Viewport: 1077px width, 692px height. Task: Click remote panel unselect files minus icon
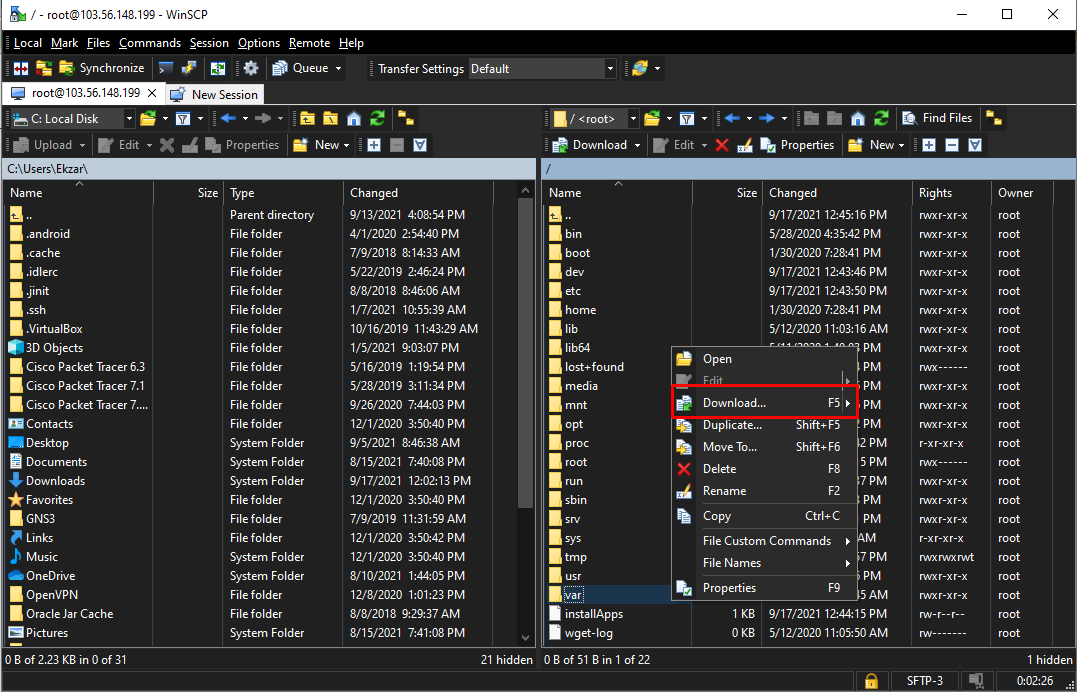952,145
